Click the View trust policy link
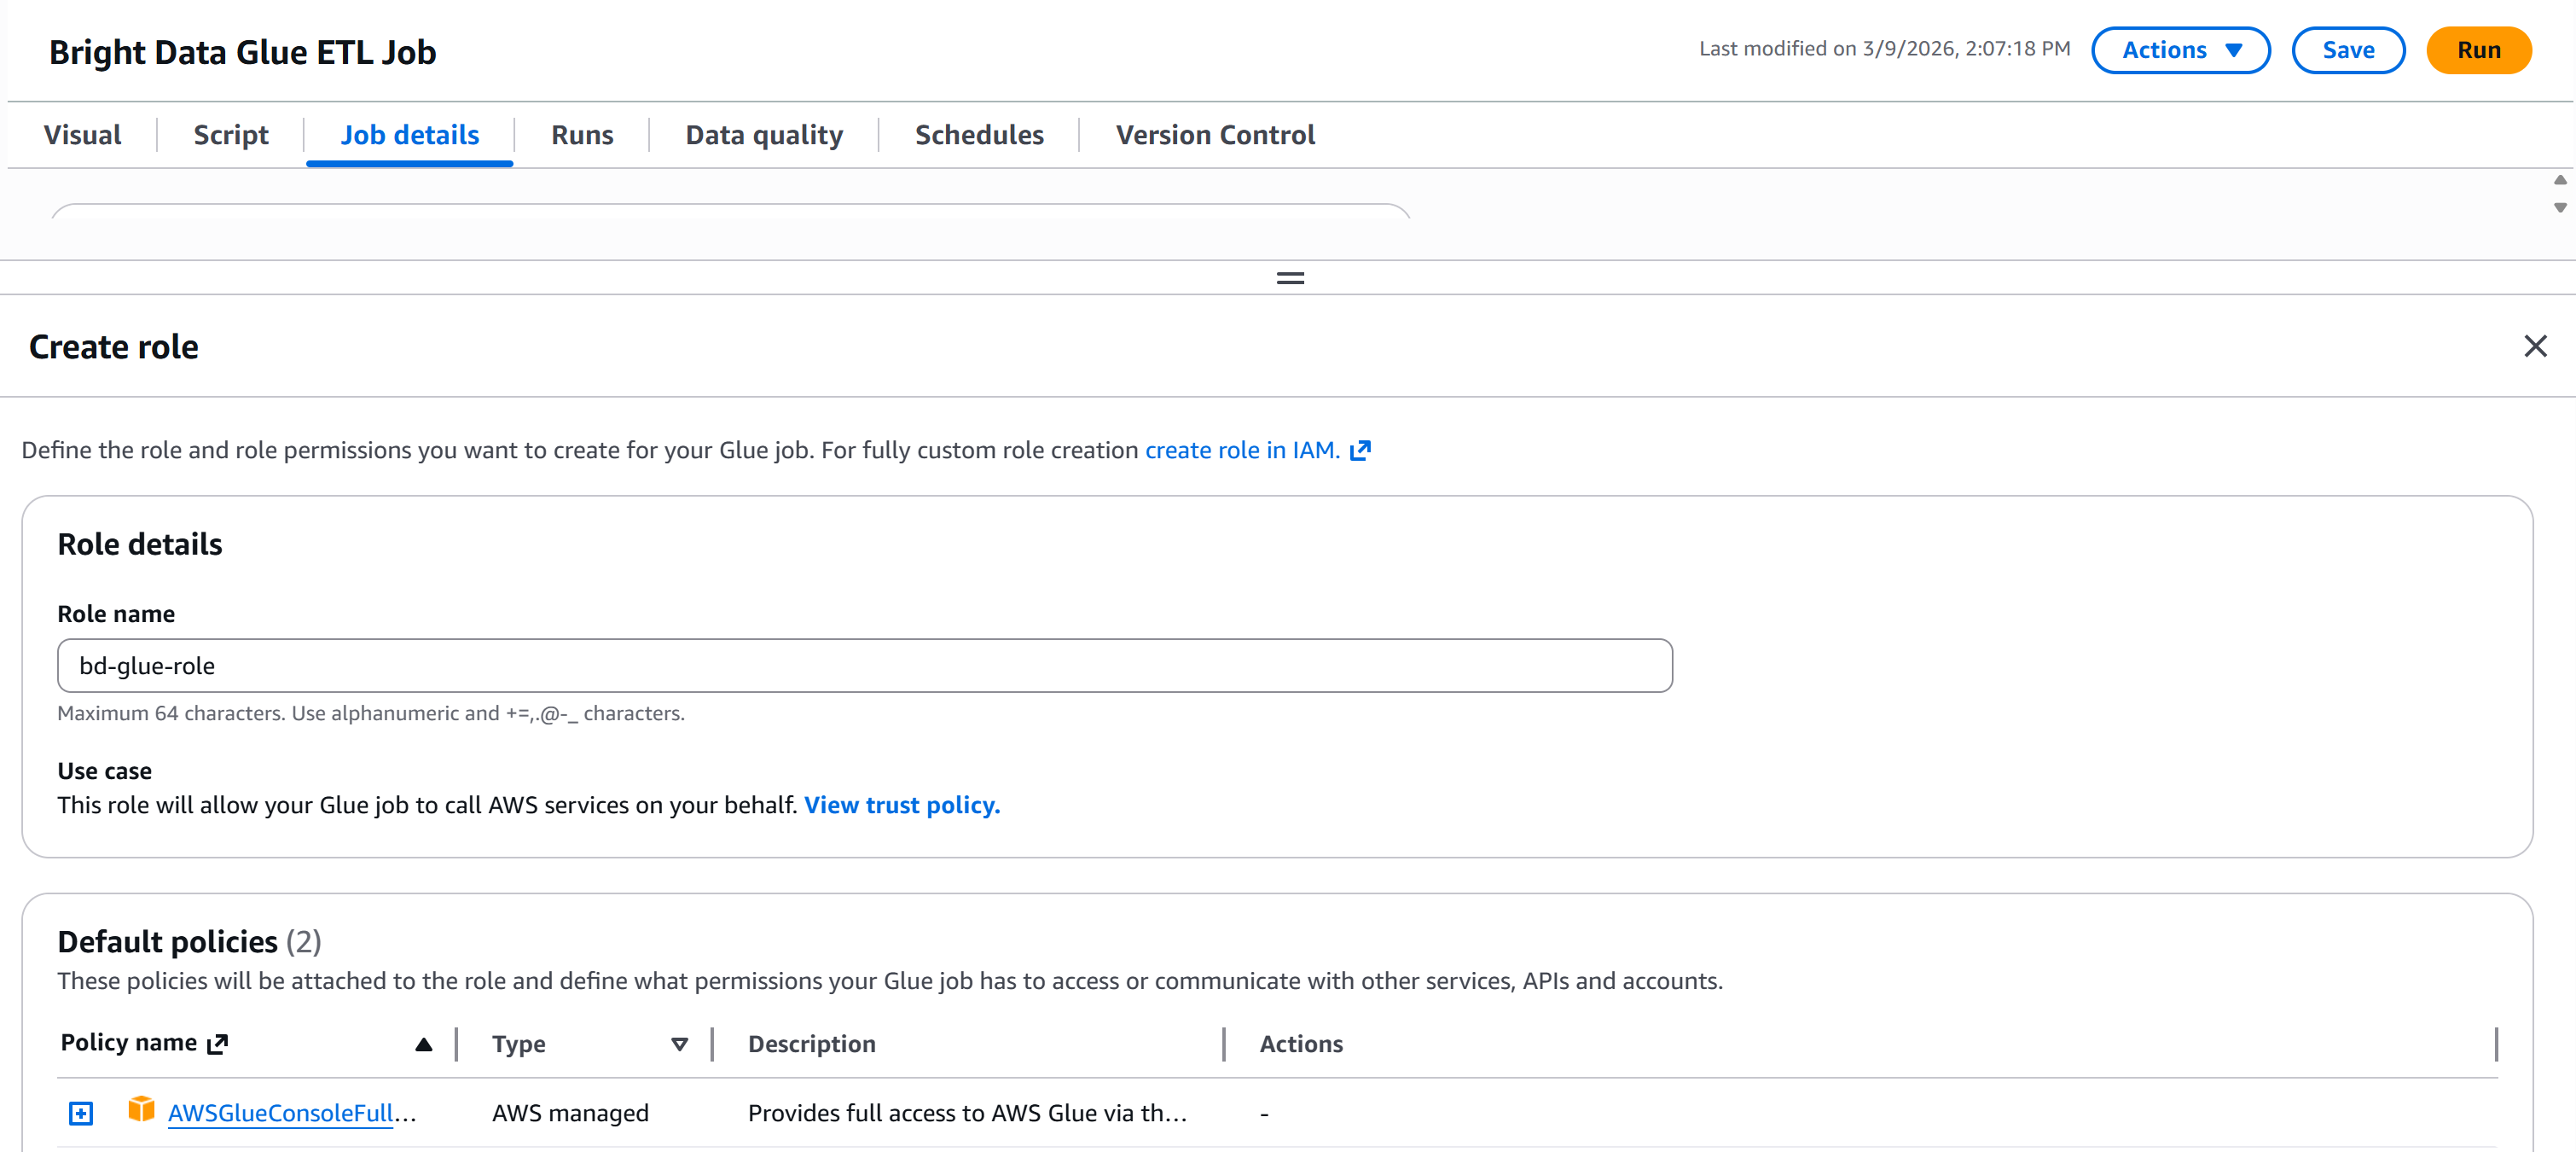This screenshot has width=2576, height=1152. (901, 805)
